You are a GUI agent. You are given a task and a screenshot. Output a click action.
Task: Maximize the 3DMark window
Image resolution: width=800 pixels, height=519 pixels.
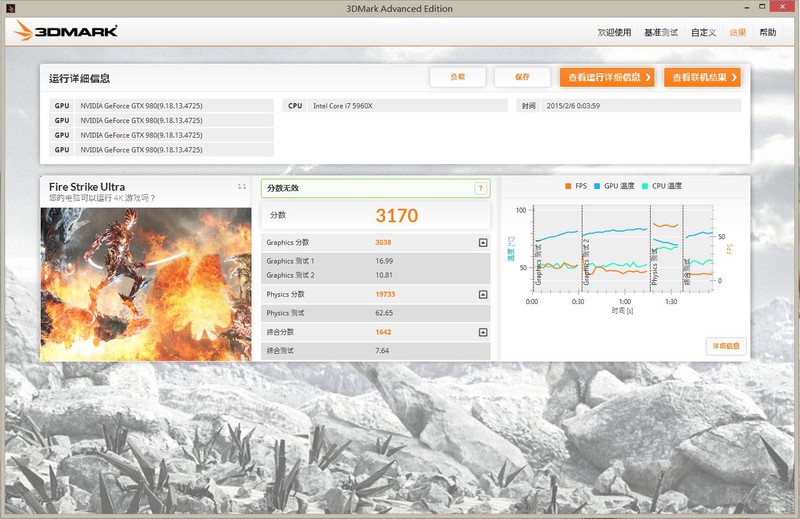[x=762, y=7]
